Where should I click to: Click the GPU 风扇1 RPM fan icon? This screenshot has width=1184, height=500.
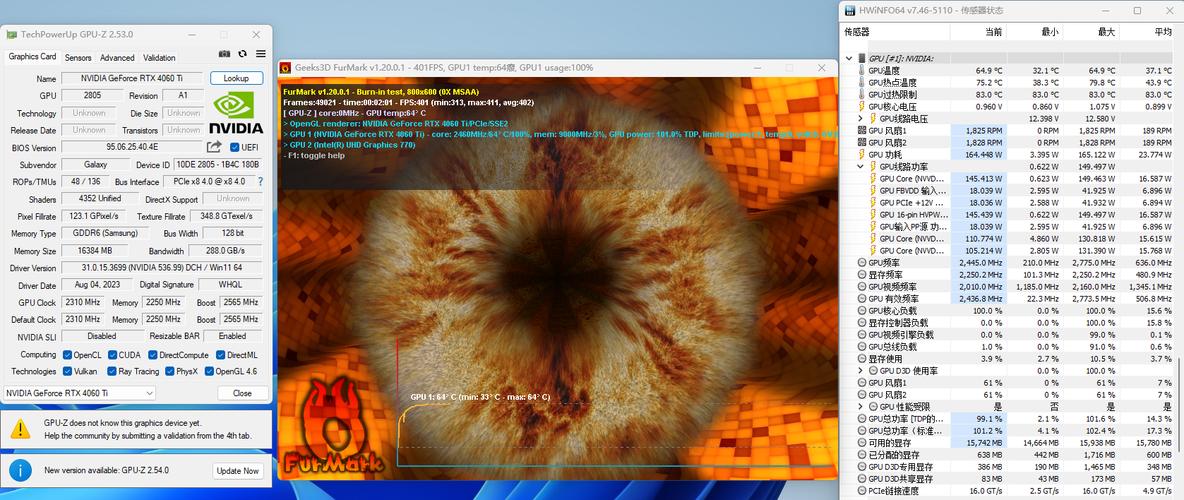coord(862,131)
